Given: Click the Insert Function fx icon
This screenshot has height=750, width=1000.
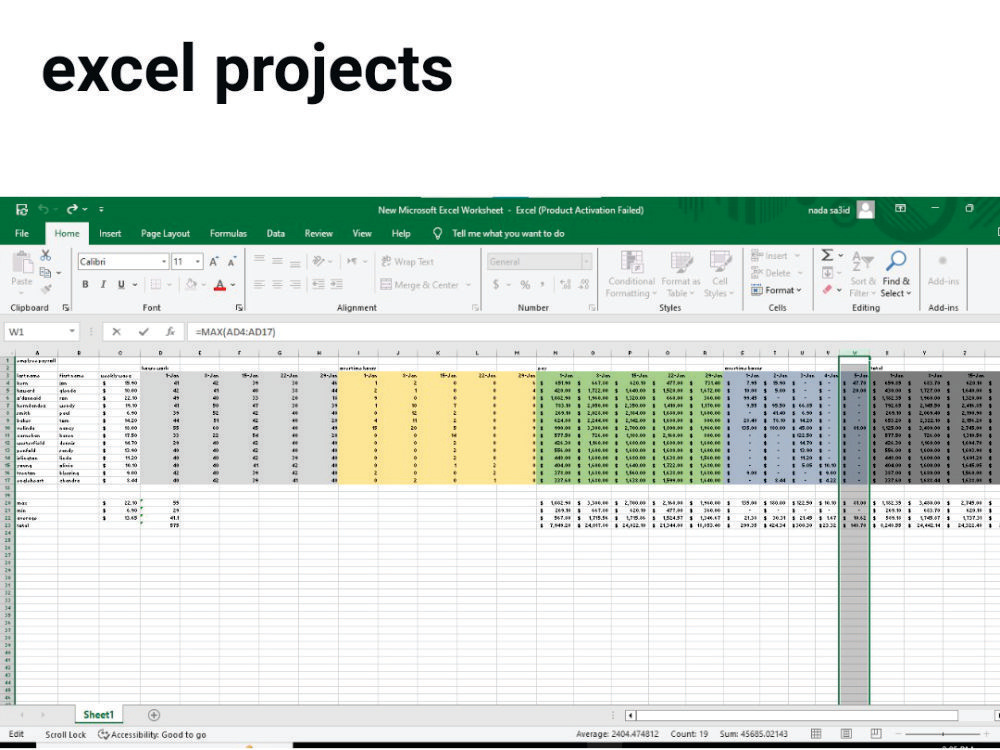Looking at the screenshot, I should (x=170, y=332).
